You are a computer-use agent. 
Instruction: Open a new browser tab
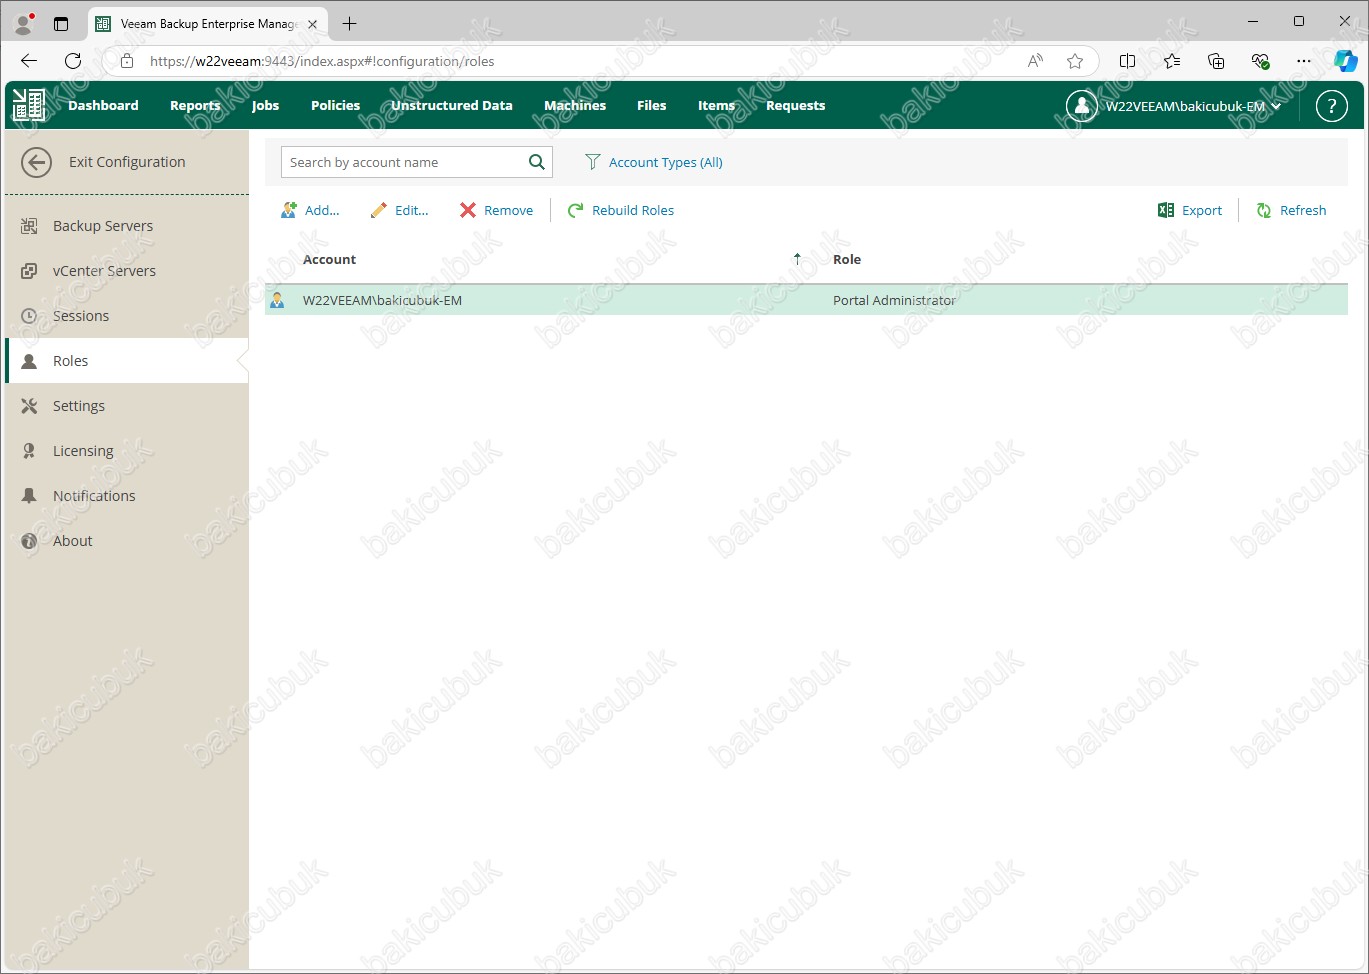[349, 23]
